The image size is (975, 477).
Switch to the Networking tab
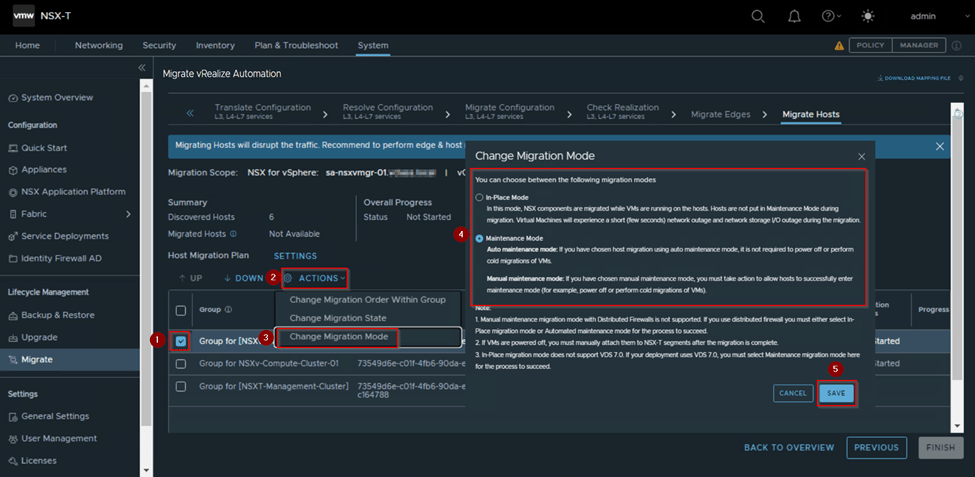pos(98,46)
